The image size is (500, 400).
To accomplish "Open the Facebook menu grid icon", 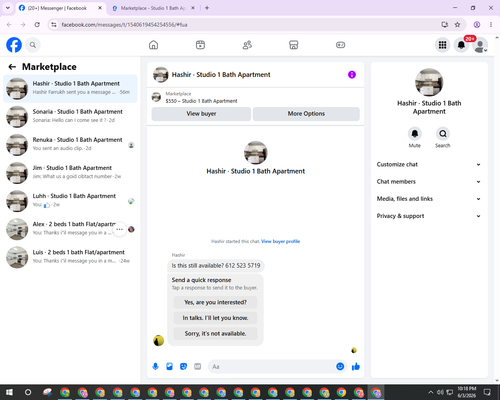I will (442, 45).
